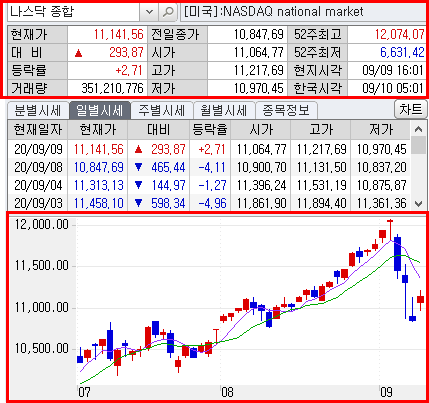Click the 나스닥 종합 index name field
Screen dimensions: 429x403
click(74, 12)
